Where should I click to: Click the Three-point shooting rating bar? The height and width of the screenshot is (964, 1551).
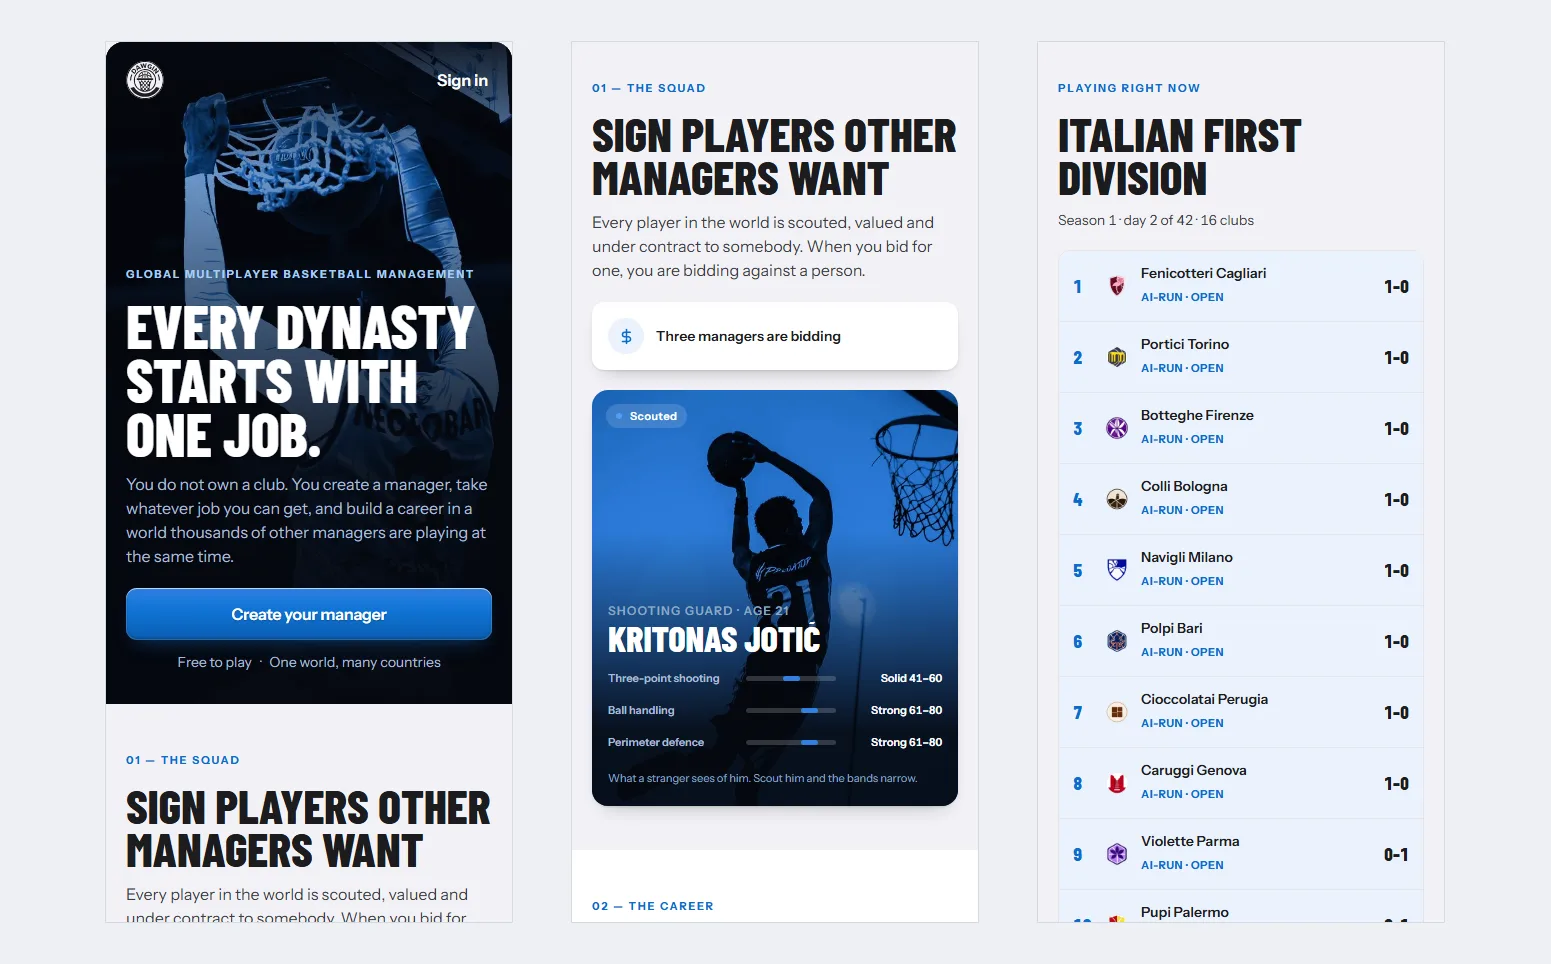point(791,678)
